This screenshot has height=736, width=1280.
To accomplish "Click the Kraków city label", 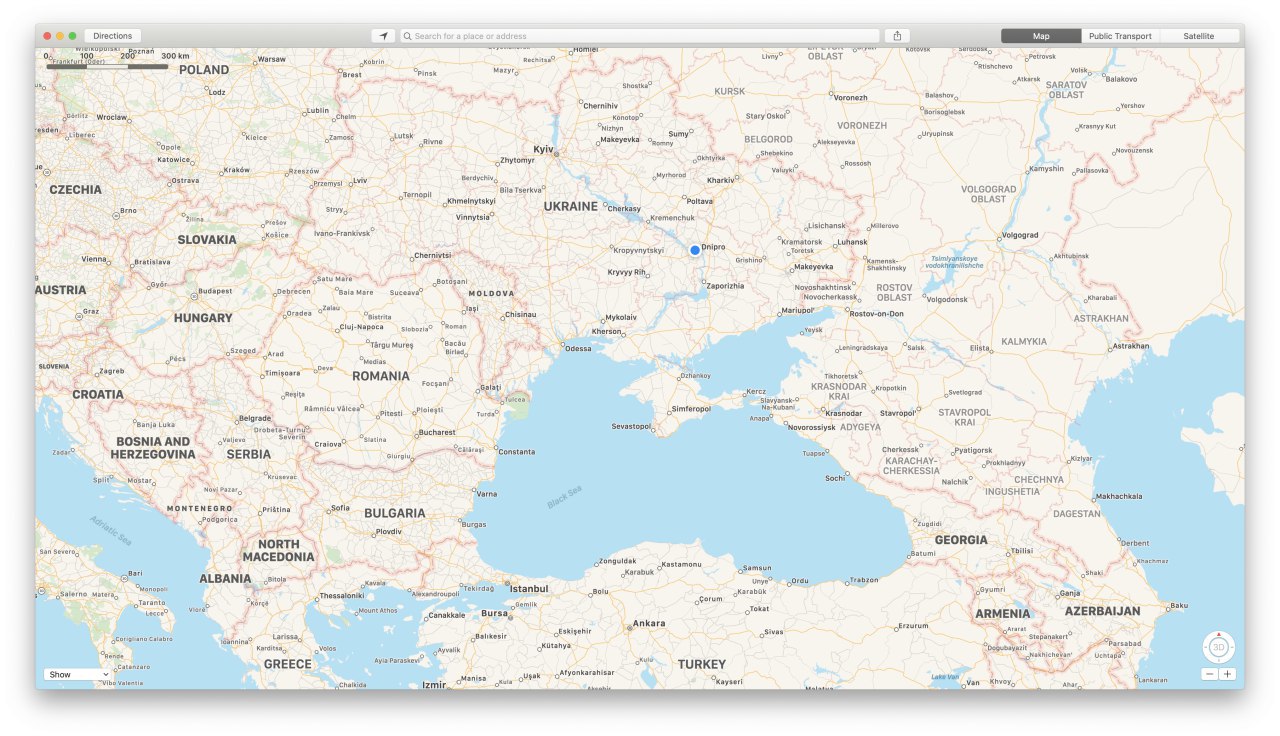I will point(237,170).
